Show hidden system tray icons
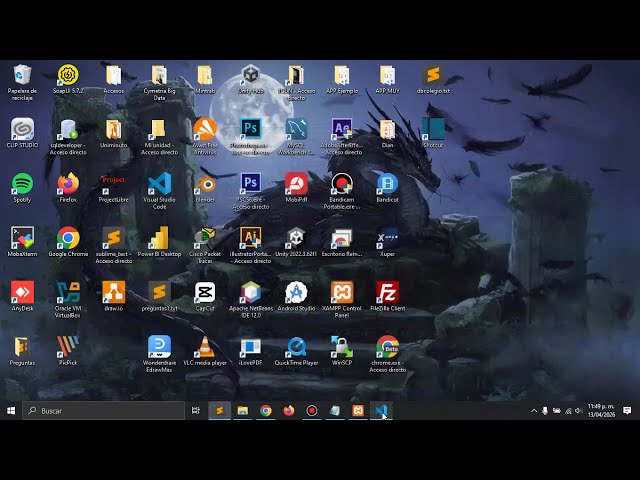The height and width of the screenshot is (480, 640). 534,411
